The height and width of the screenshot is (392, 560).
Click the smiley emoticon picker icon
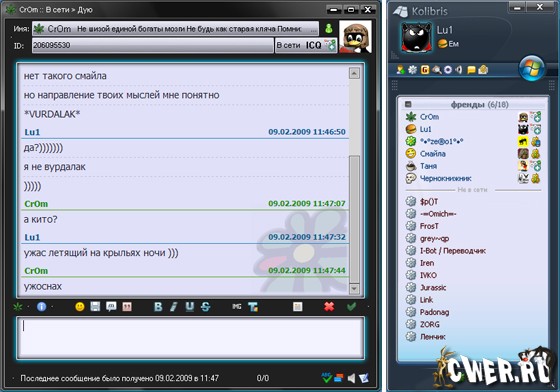80,306
